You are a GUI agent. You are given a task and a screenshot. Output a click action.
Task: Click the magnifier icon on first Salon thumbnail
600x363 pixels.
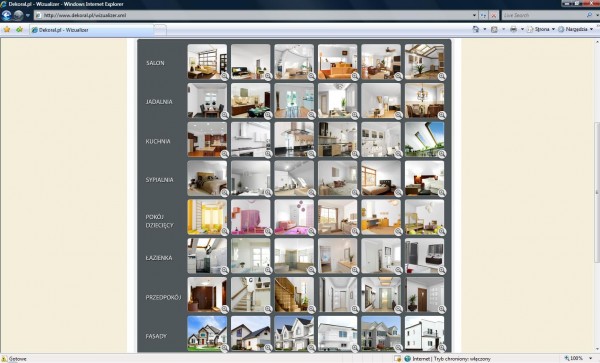pyautogui.click(x=225, y=76)
